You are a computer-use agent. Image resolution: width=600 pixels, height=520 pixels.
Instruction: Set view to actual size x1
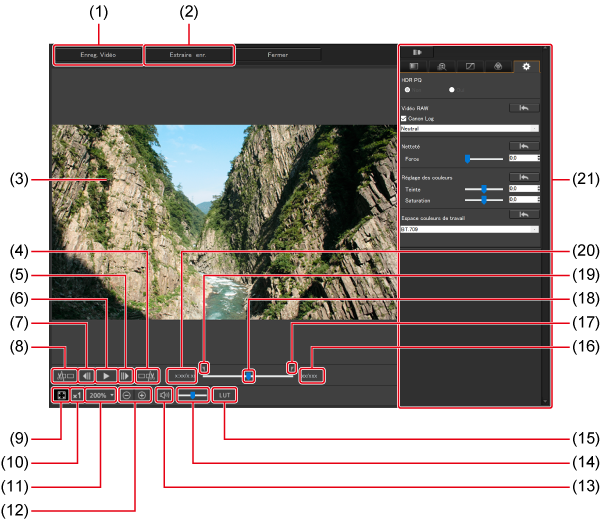click(77, 396)
